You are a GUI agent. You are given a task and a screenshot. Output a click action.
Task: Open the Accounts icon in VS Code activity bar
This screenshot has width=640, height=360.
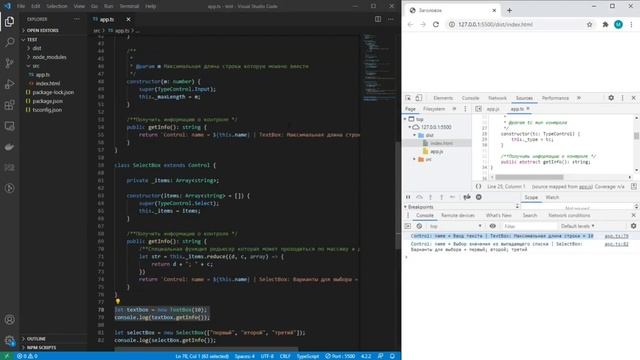tap(9, 320)
